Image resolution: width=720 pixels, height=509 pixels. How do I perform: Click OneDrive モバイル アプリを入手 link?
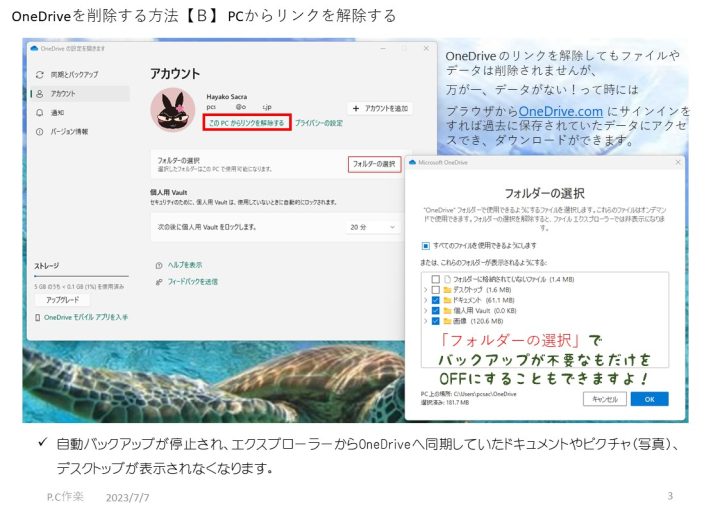point(86,317)
